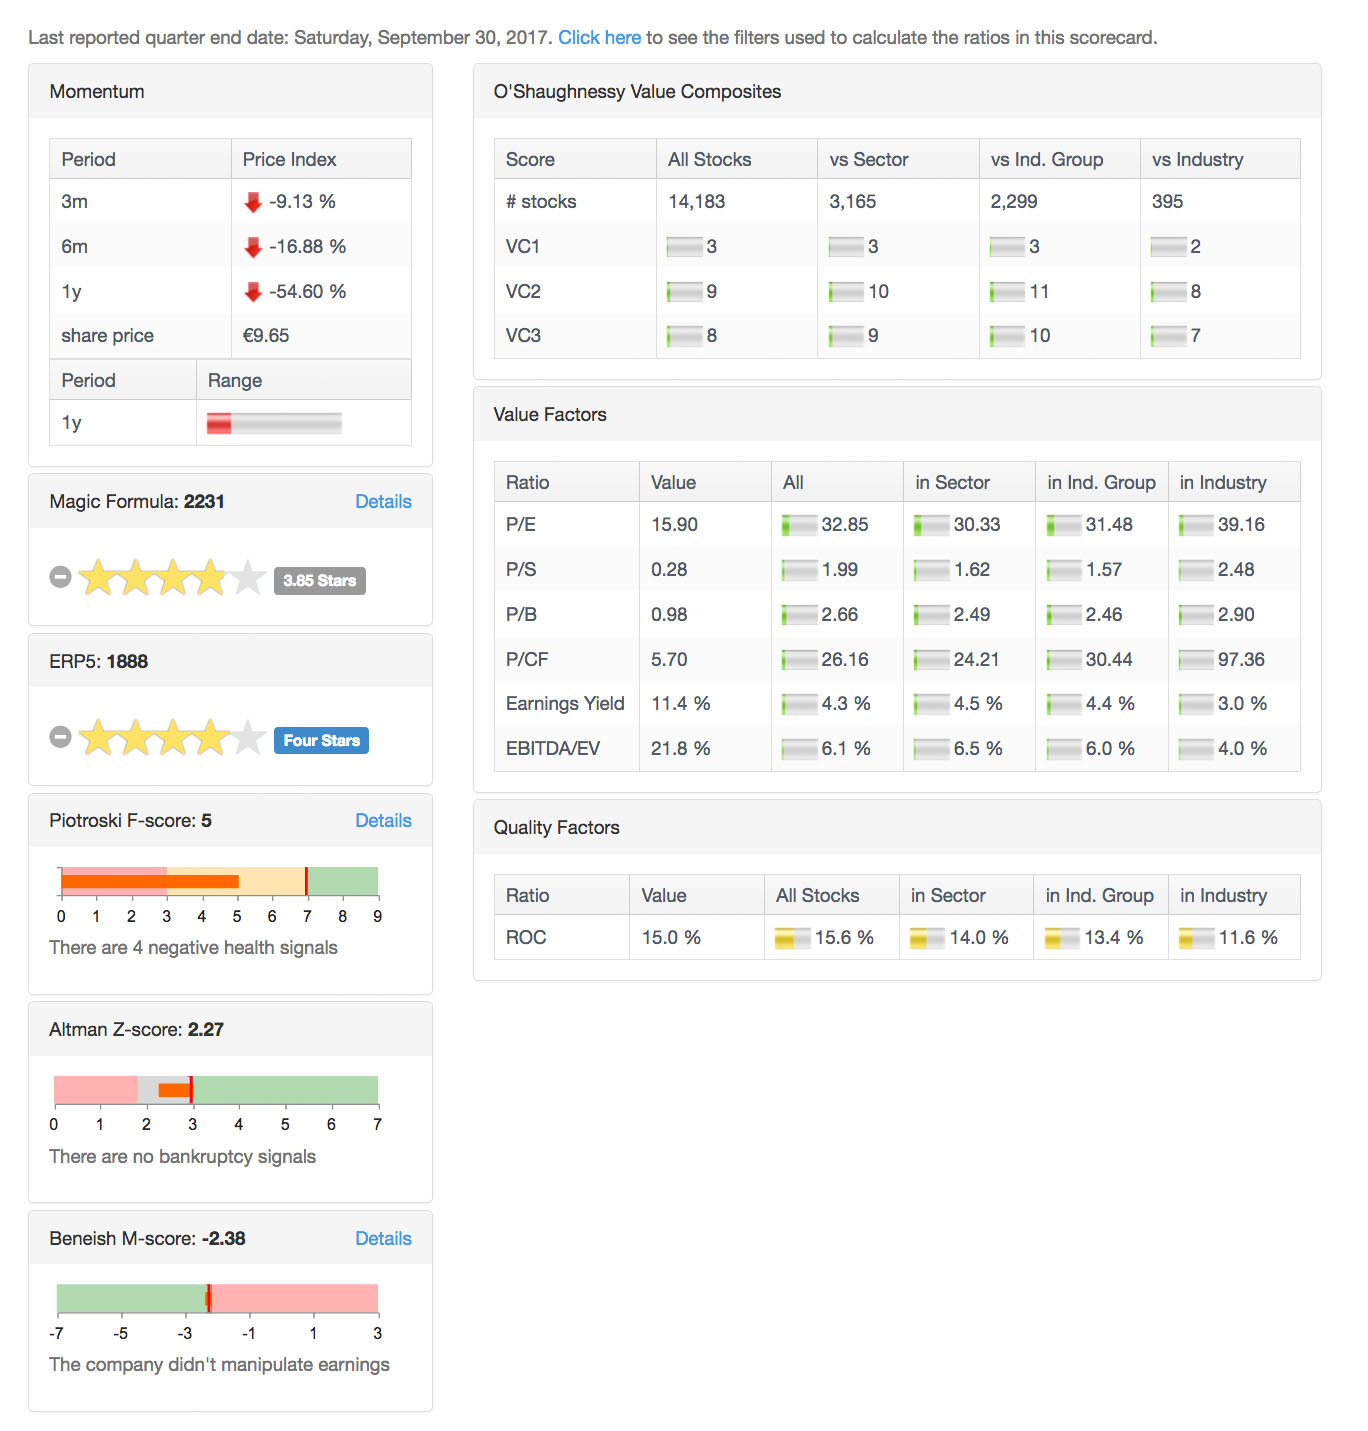This screenshot has width=1368, height=1431.
Task: Click the fifth grey star in Magic Formula
Action: pyautogui.click(x=247, y=578)
